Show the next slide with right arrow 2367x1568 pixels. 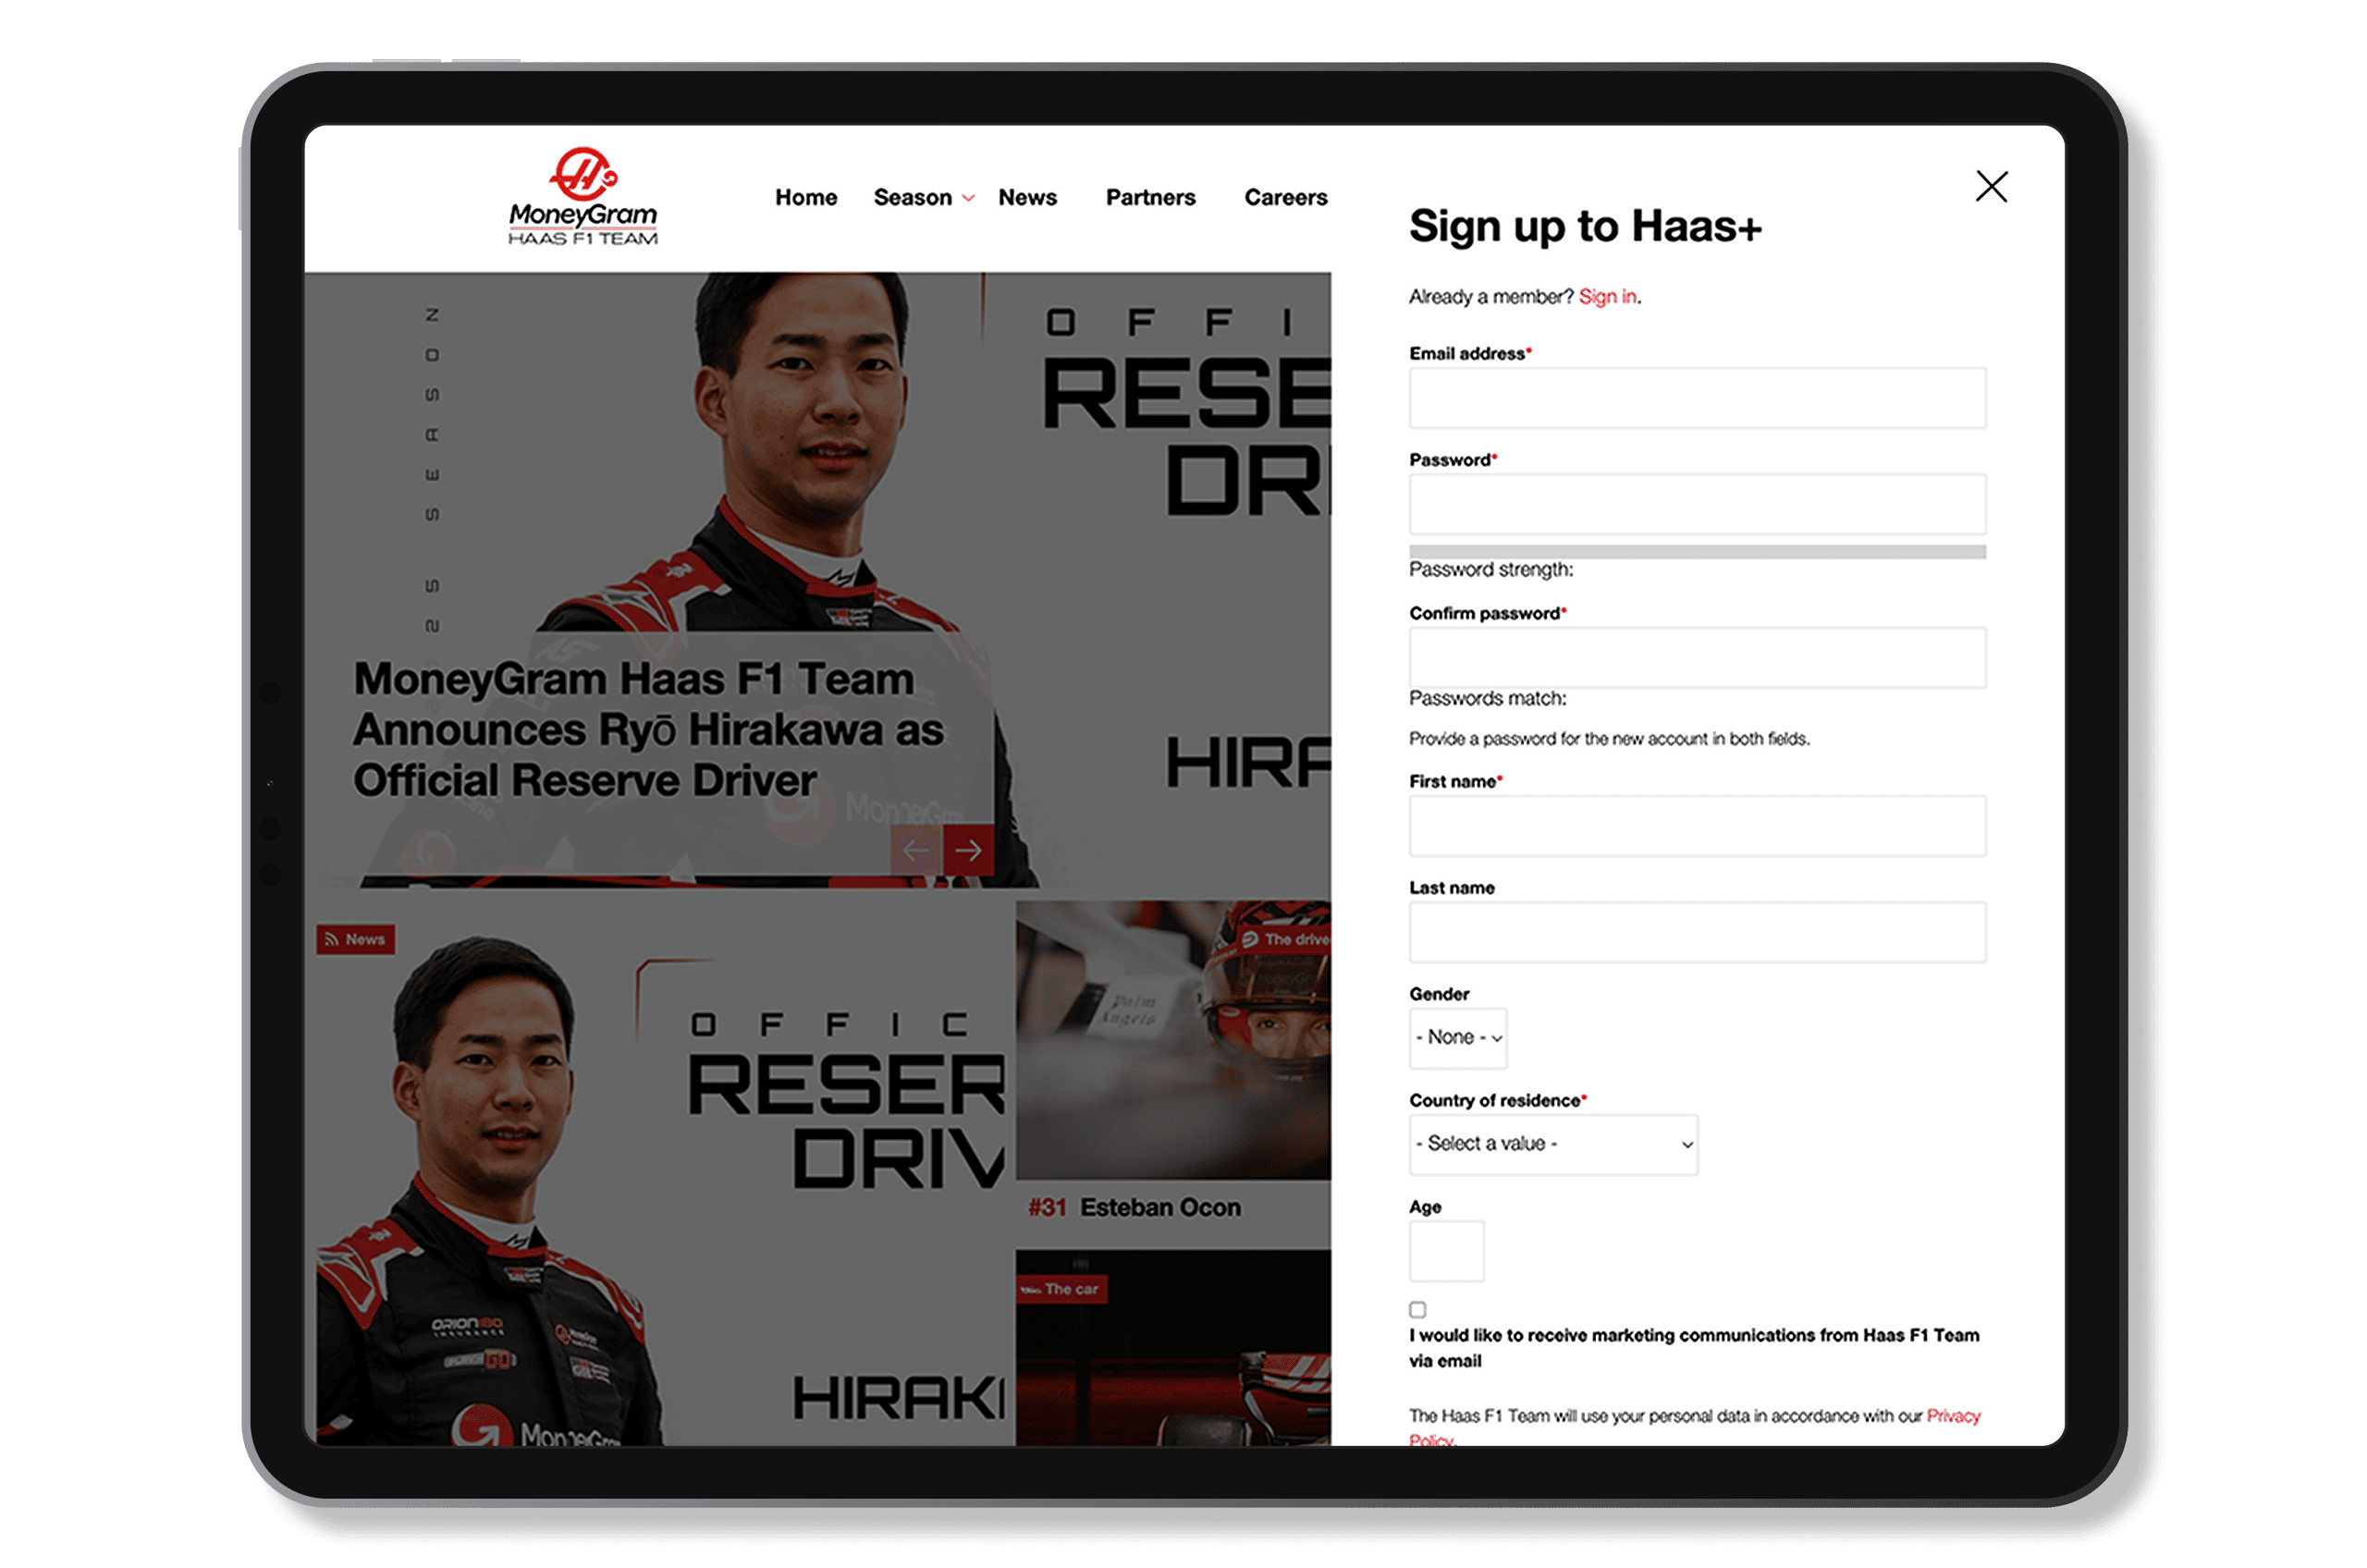tap(968, 850)
